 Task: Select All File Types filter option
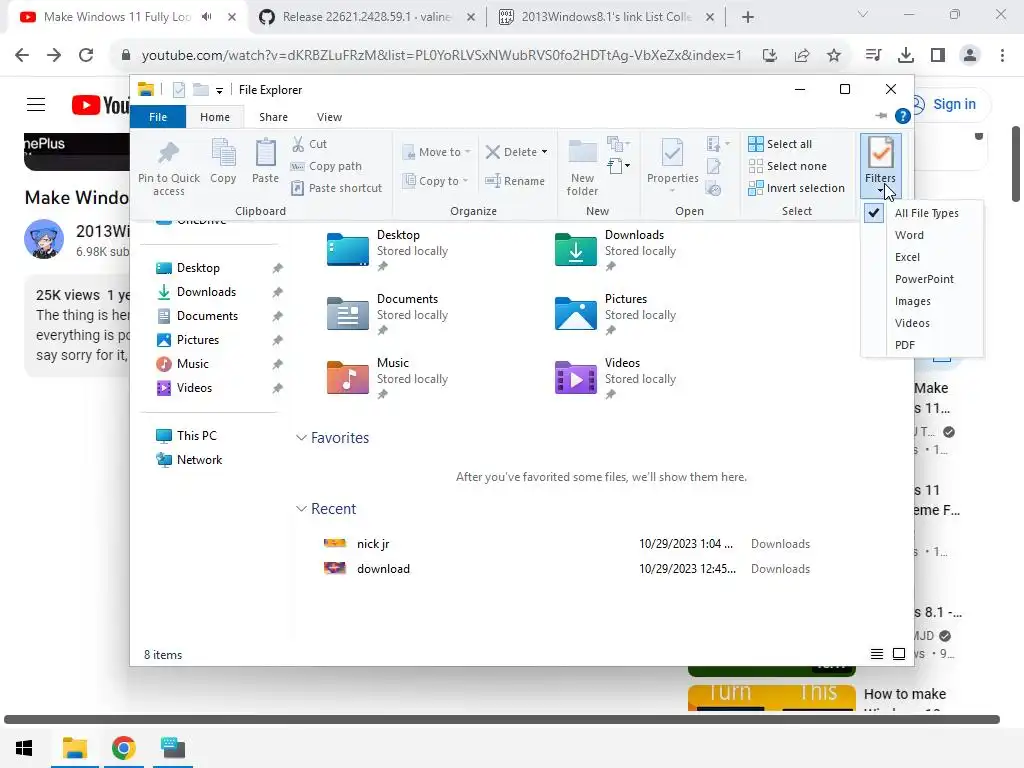922,213
